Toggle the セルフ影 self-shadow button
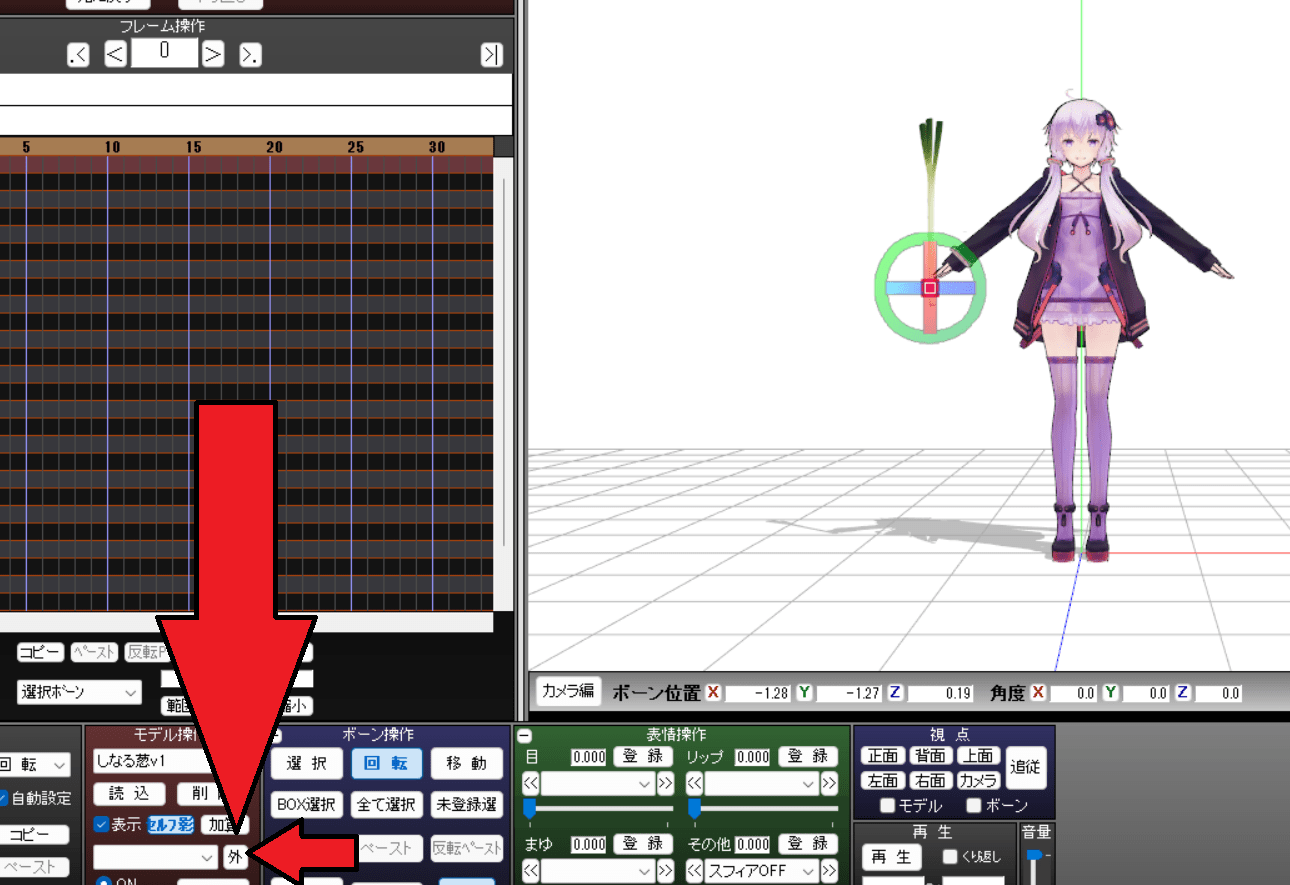 [170, 825]
